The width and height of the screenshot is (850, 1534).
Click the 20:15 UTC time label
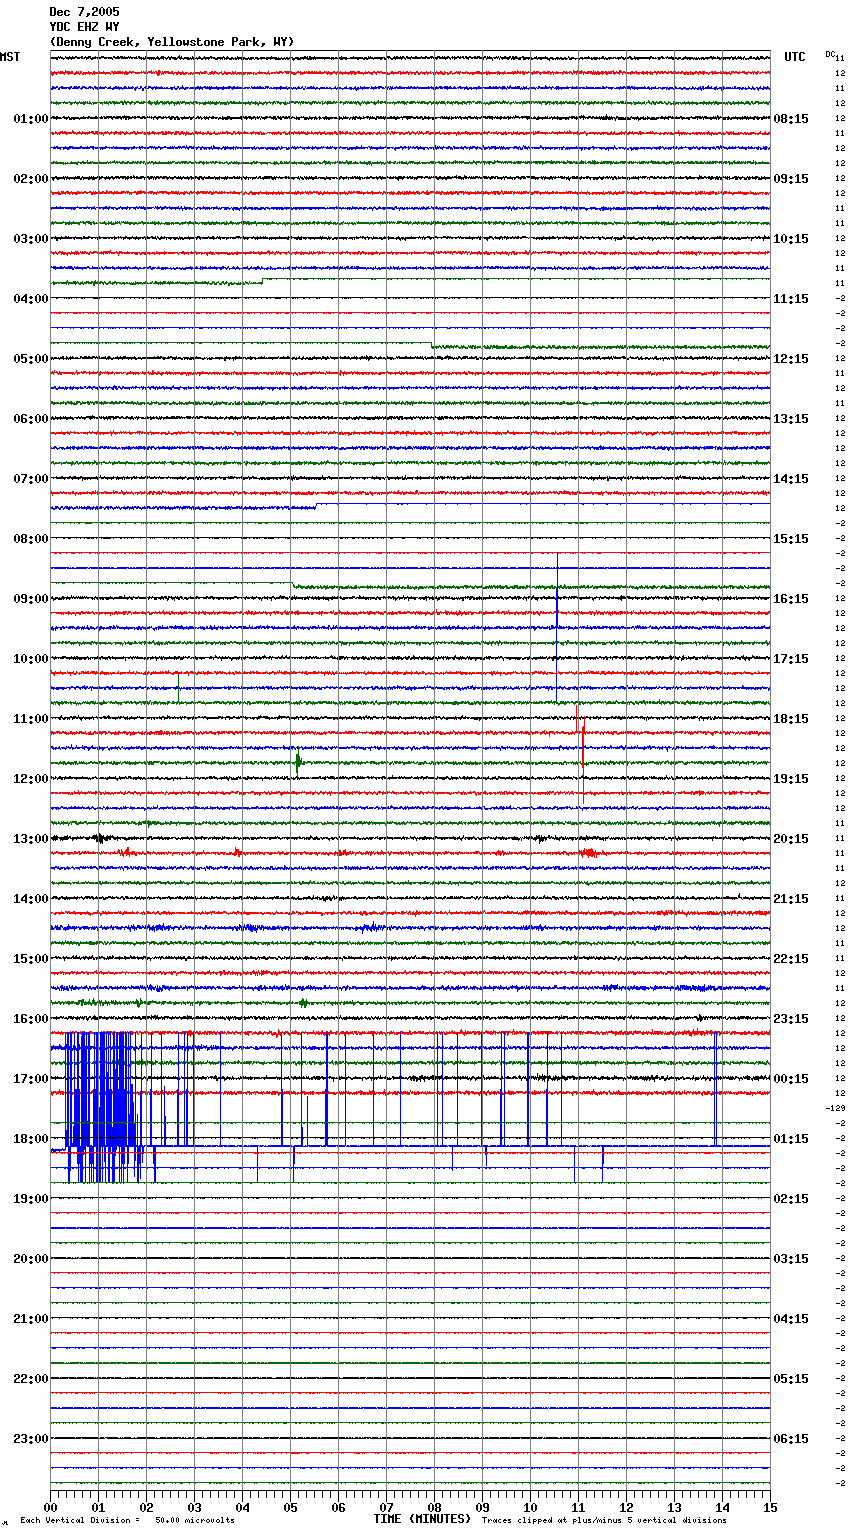pos(791,839)
